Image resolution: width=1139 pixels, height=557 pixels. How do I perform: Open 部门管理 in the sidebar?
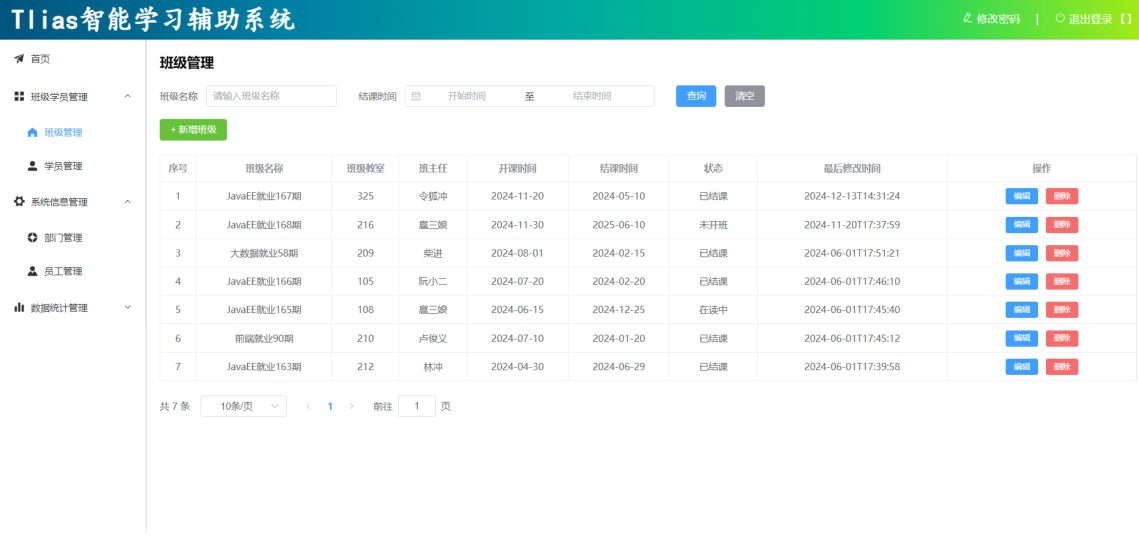point(63,237)
